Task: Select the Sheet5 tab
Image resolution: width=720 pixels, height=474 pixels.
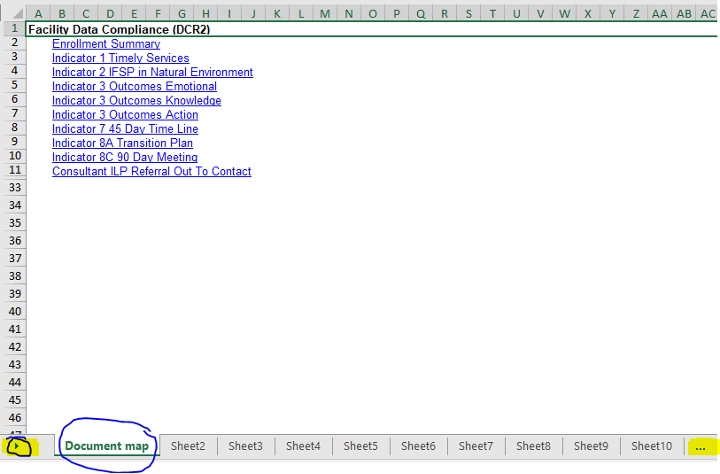Action: pos(361,446)
